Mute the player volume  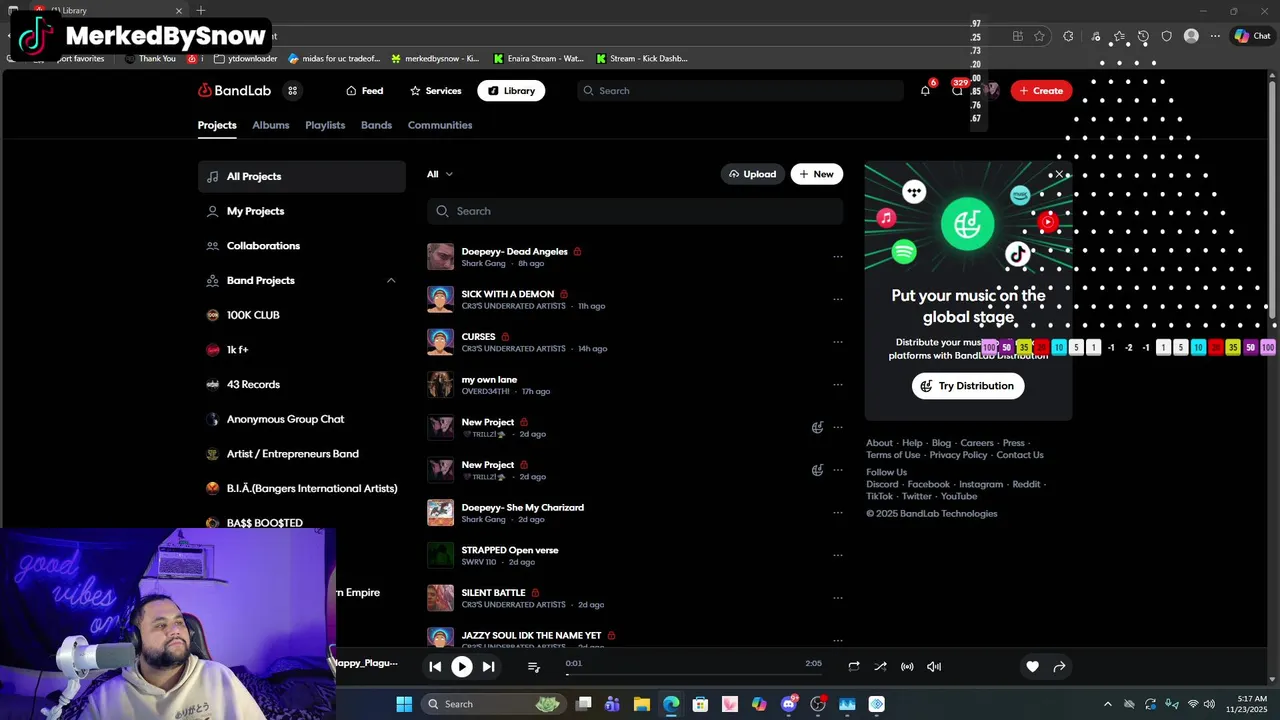point(934,666)
